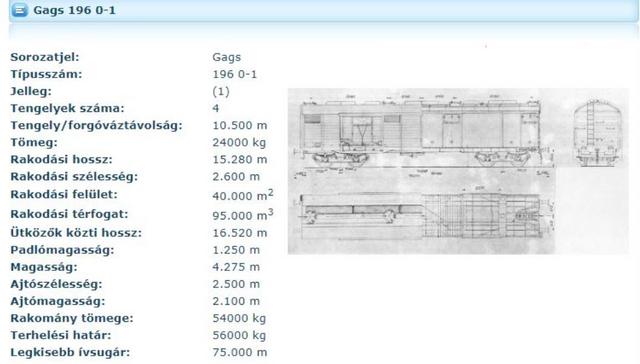This screenshot has height=364, width=640.
Task: Click the Rakodási térfogat value 95.000 m³
Action: tap(243, 214)
